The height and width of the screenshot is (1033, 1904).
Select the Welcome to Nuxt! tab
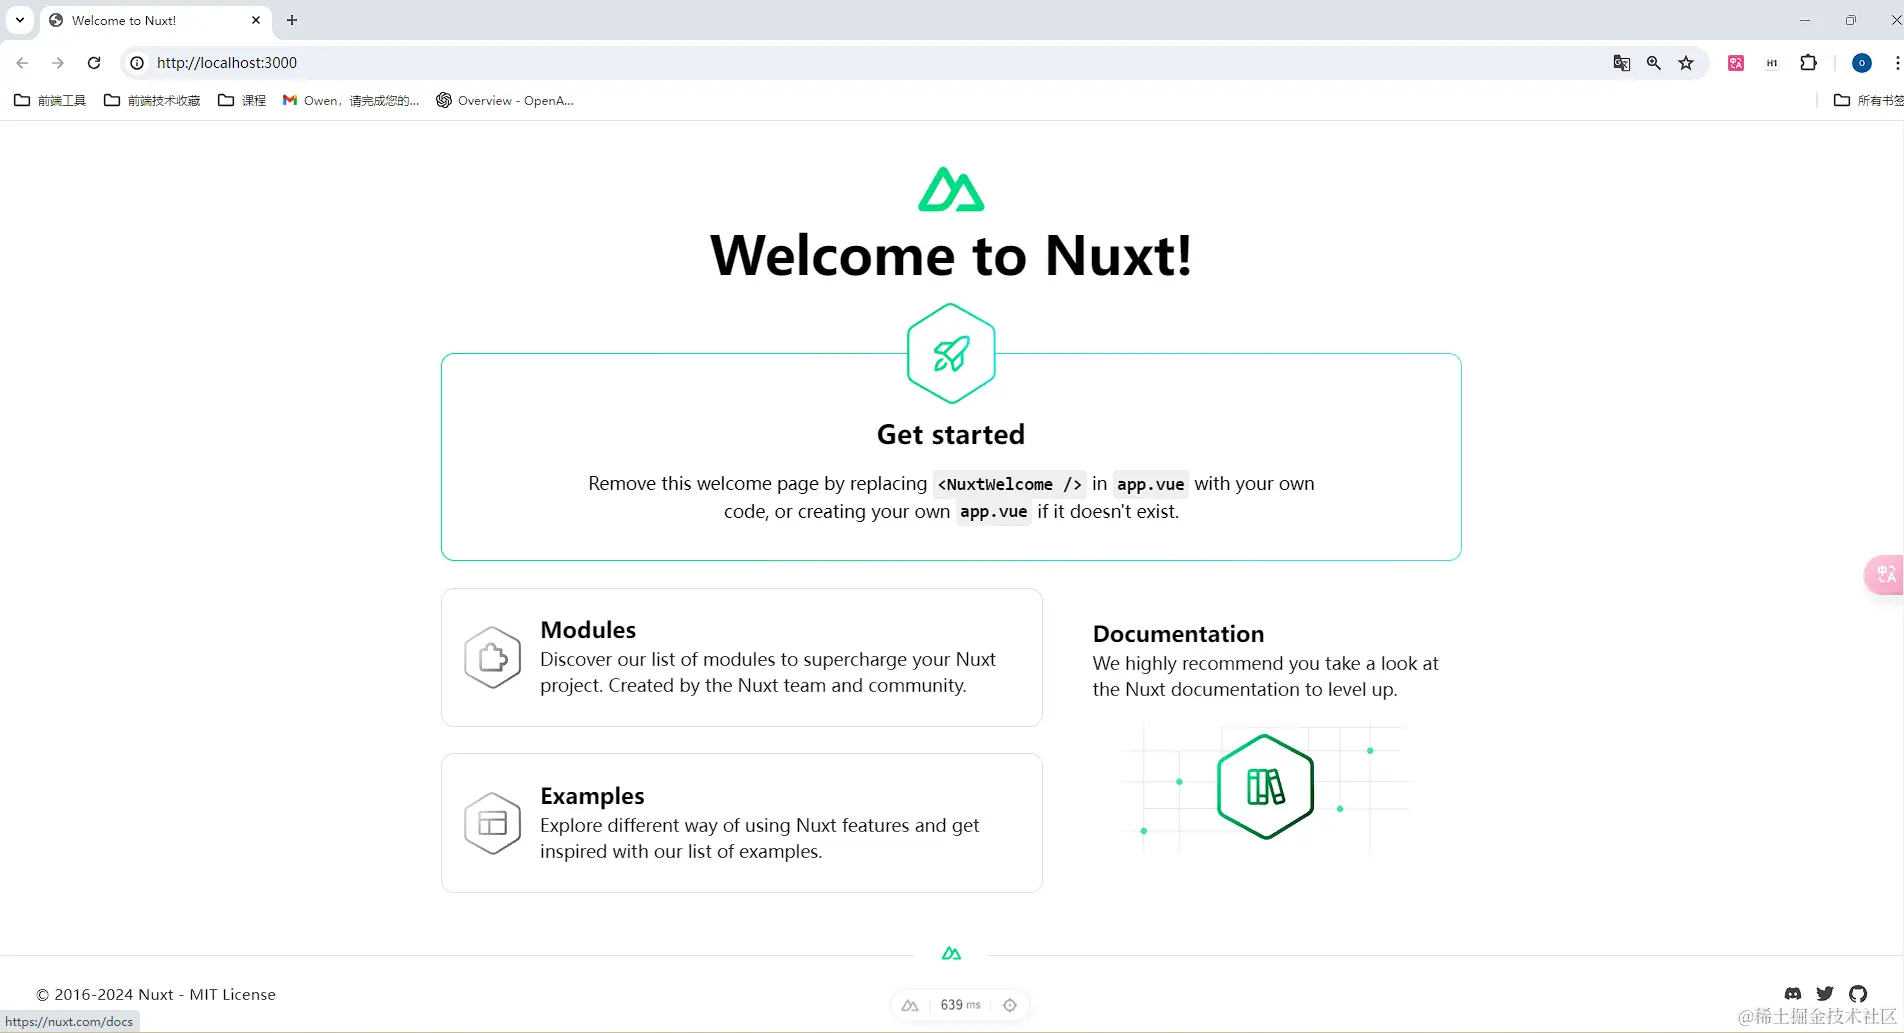[x=155, y=20]
